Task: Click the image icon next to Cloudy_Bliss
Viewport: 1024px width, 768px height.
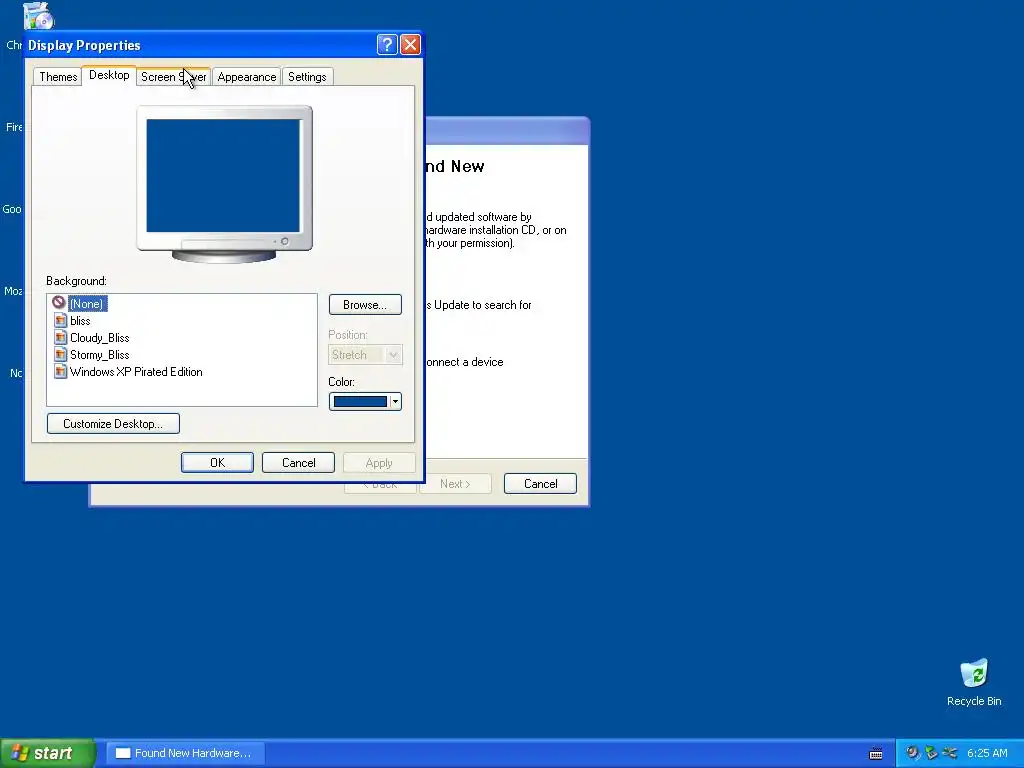Action: (60, 338)
